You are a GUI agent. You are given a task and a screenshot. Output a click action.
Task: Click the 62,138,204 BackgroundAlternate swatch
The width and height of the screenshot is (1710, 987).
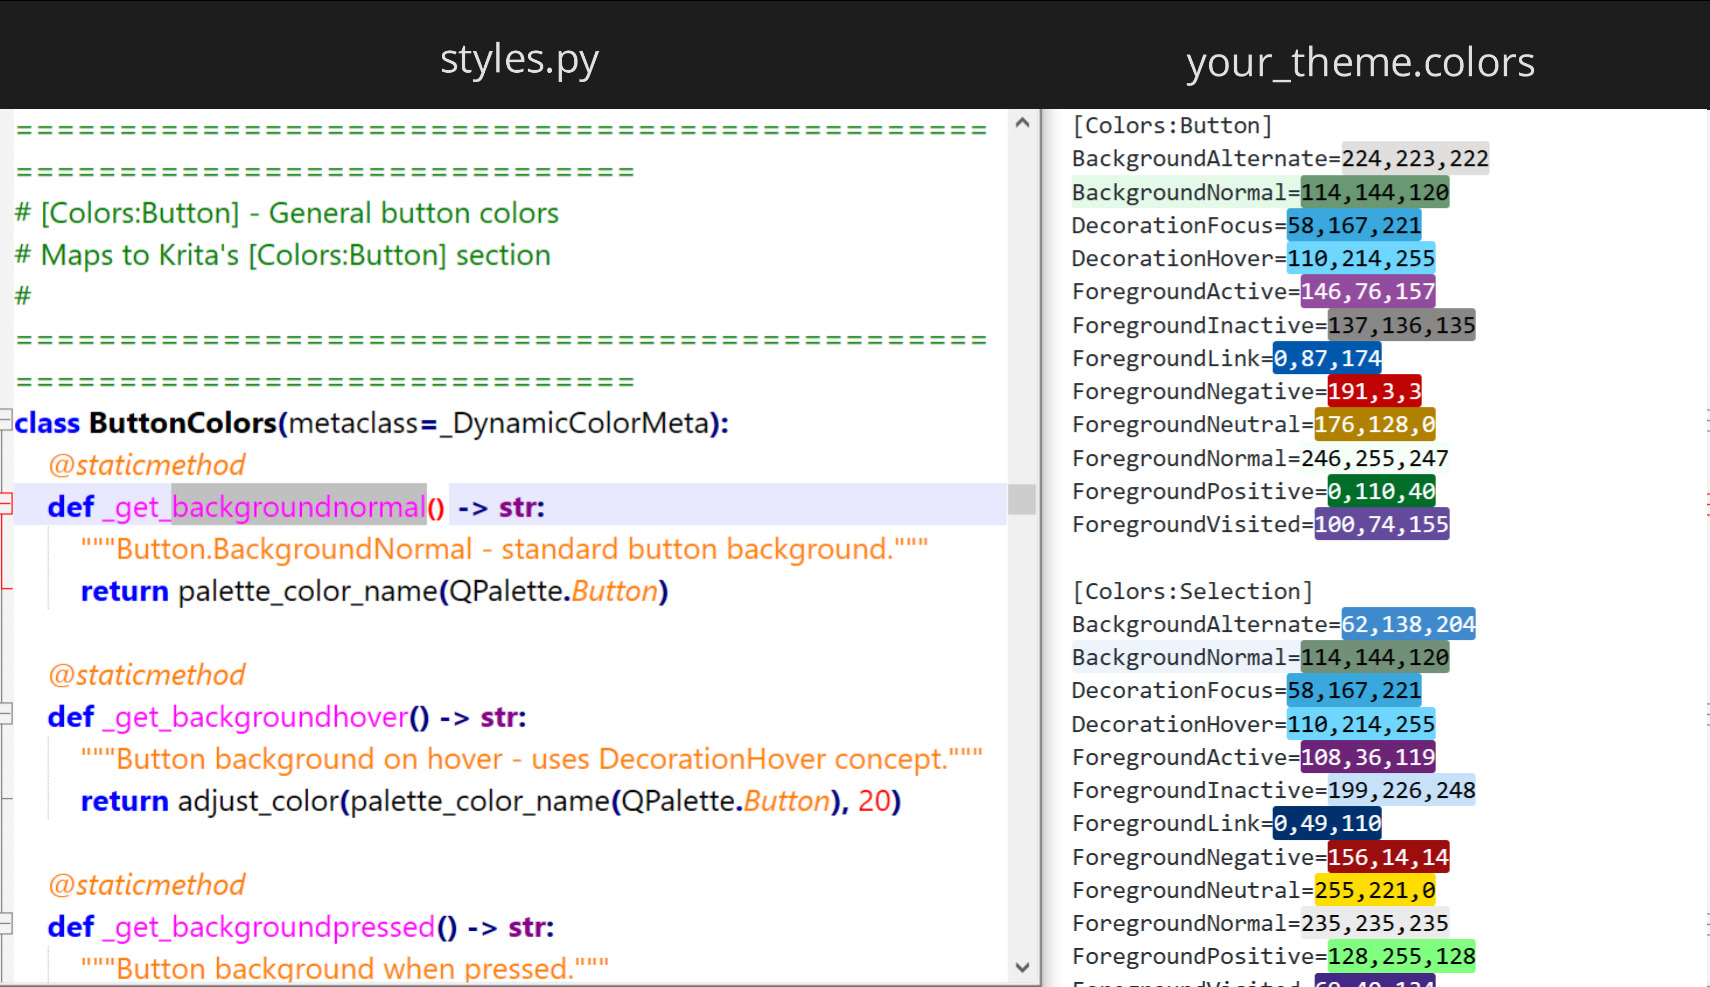point(1408,624)
